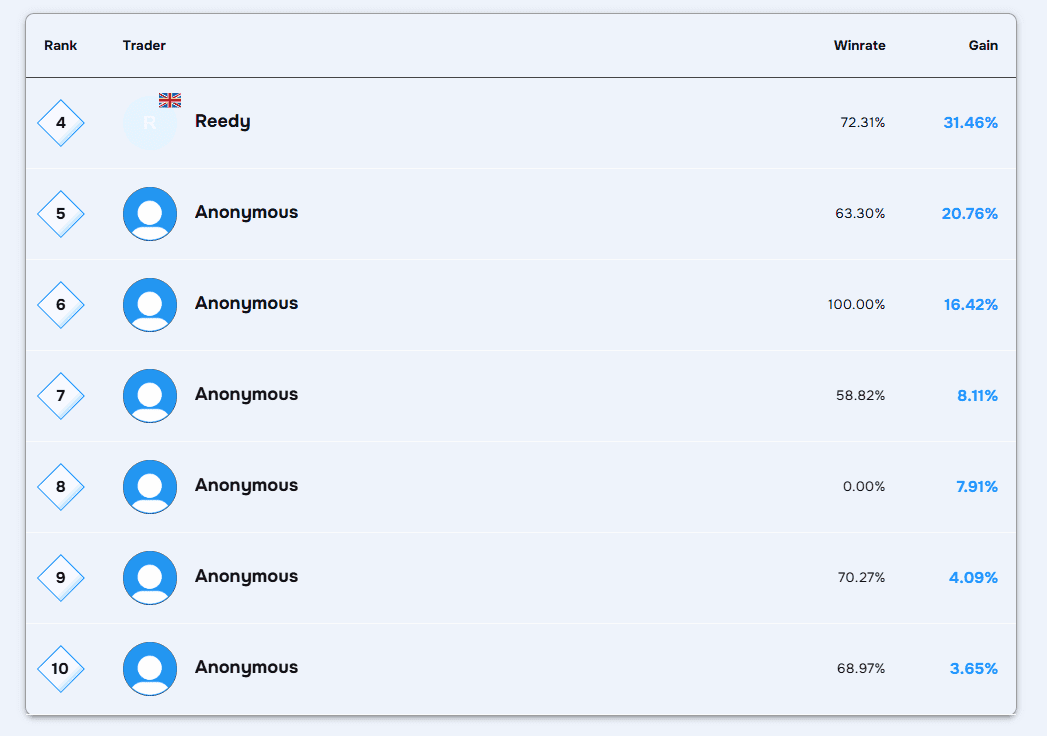Open the avatar for rank 9 Anonymous
The width and height of the screenshot is (1047, 736).
(x=149, y=577)
